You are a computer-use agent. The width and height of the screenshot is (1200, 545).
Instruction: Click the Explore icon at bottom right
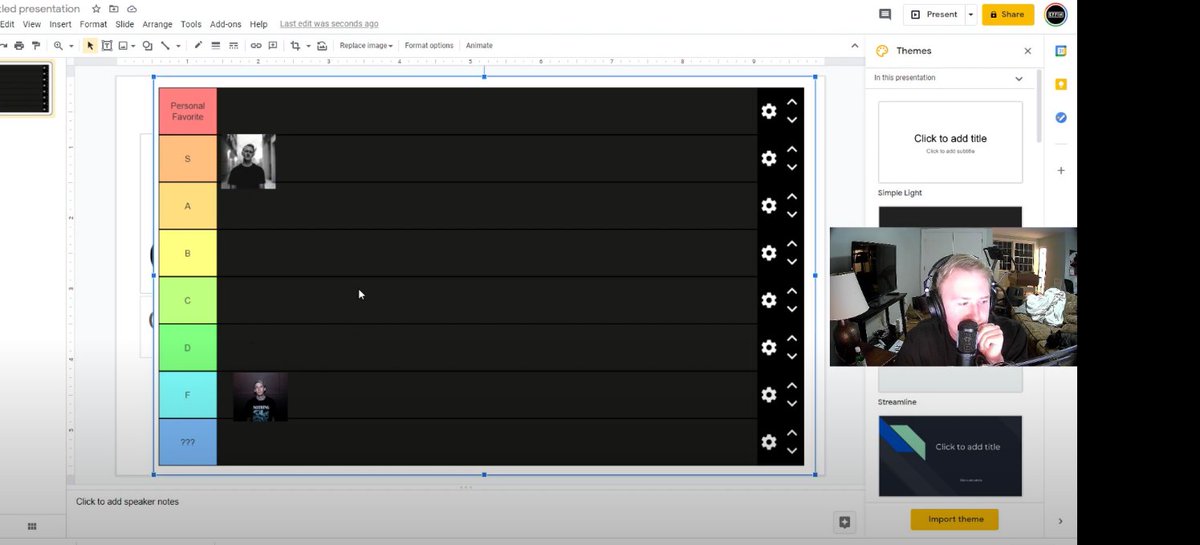pyautogui.click(x=845, y=522)
